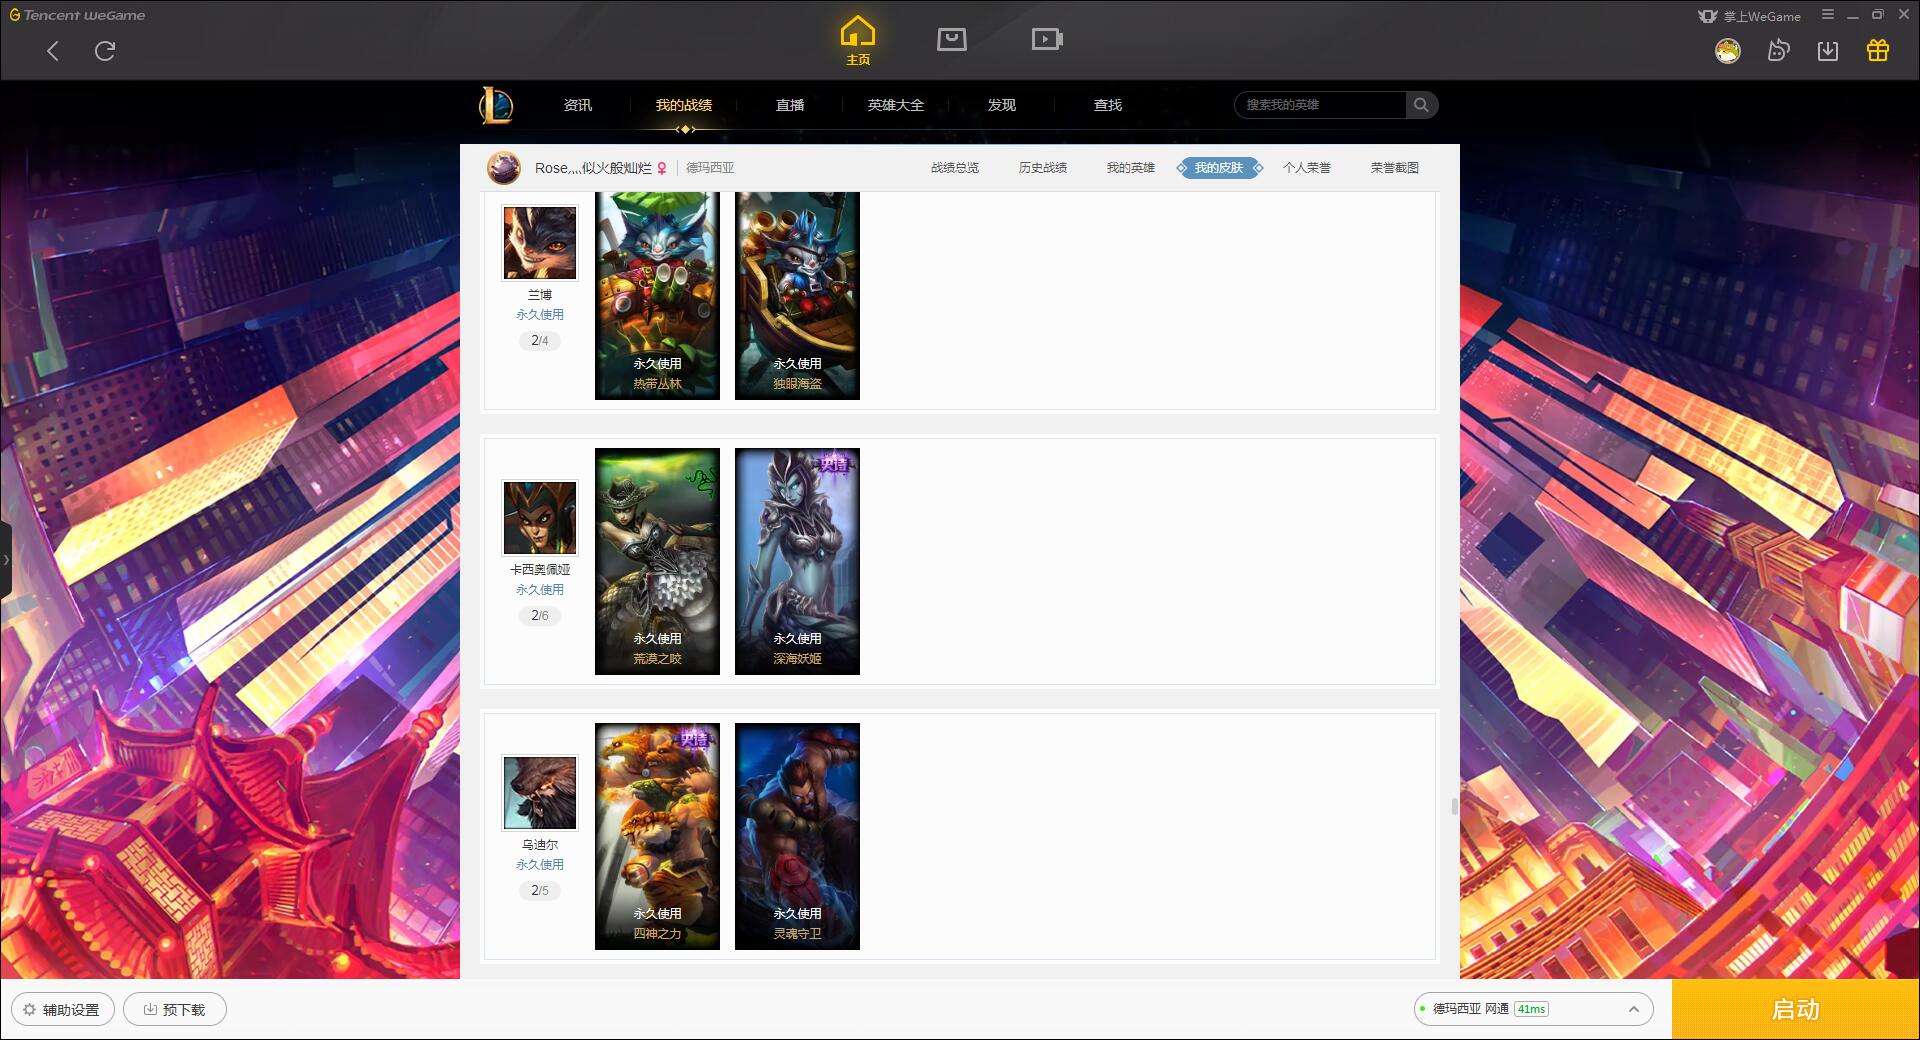Click the 预下载 button
The width and height of the screenshot is (1920, 1040).
click(175, 1009)
